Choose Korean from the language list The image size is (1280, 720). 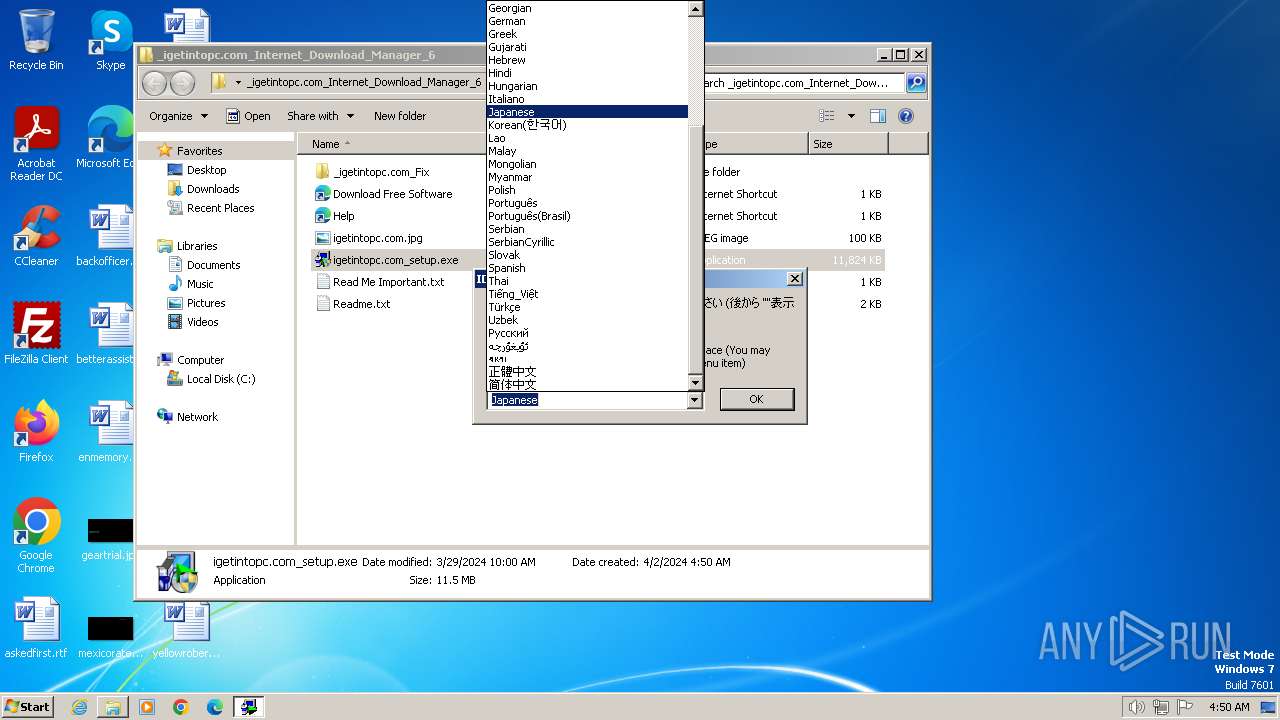[588, 125]
